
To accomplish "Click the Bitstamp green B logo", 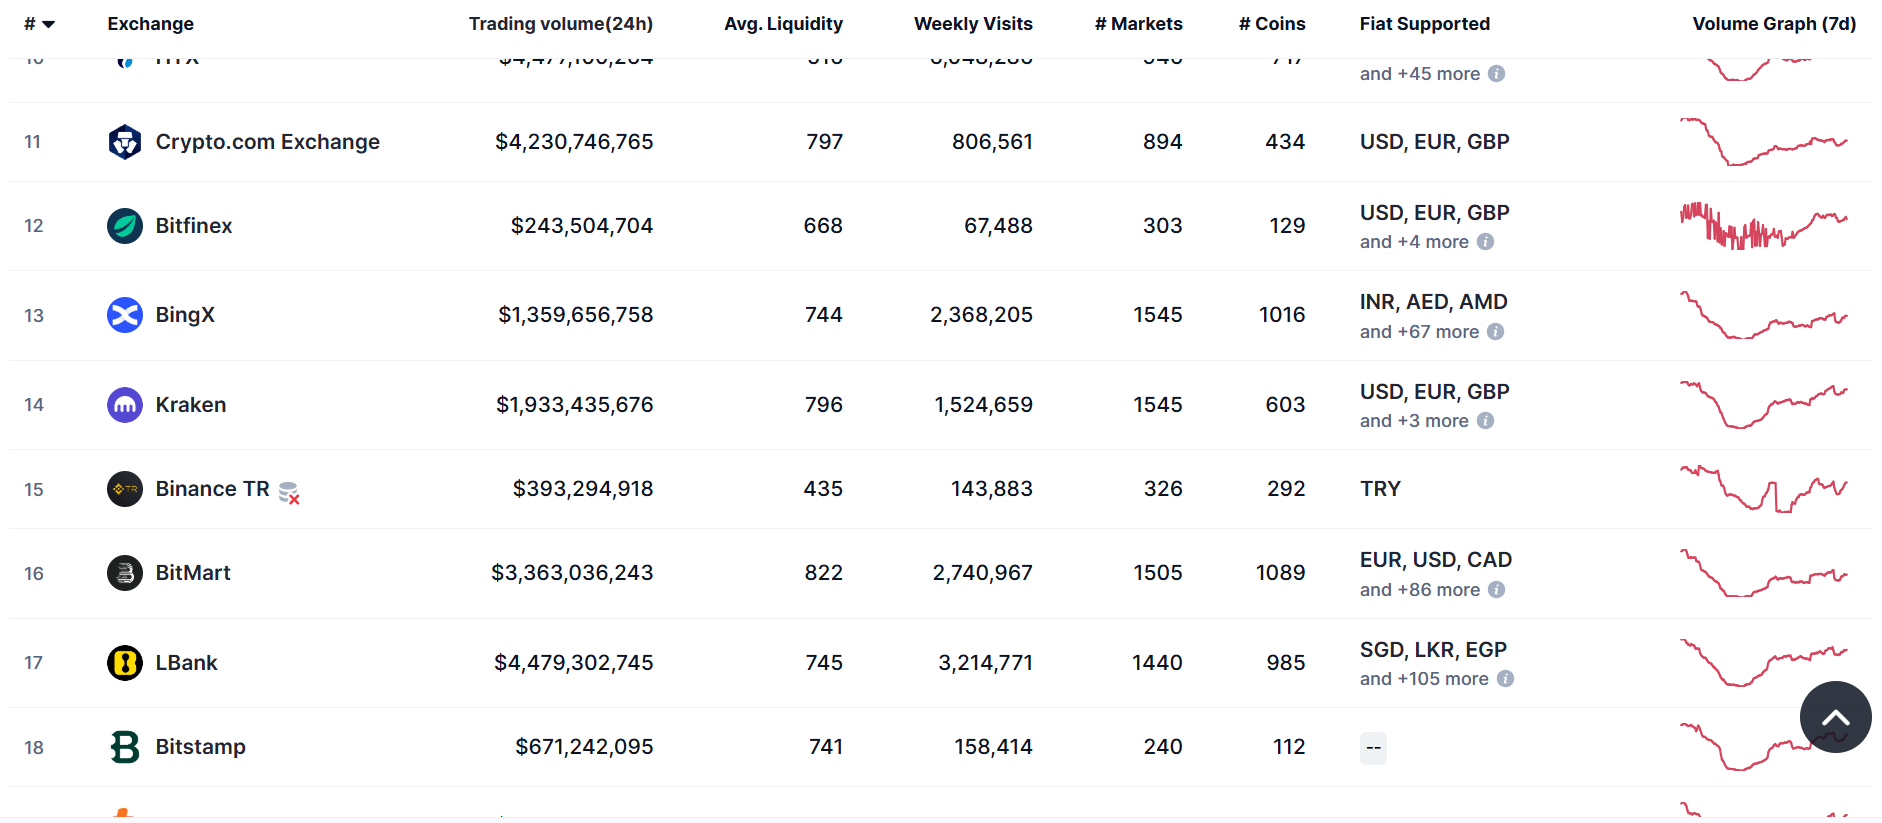I will point(125,747).
